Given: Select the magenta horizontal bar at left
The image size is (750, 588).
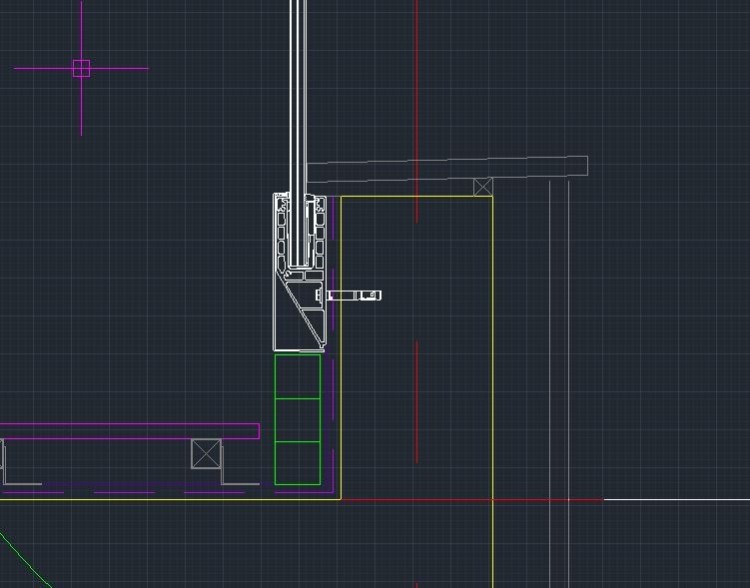Looking at the screenshot, I should pyautogui.click(x=130, y=431).
